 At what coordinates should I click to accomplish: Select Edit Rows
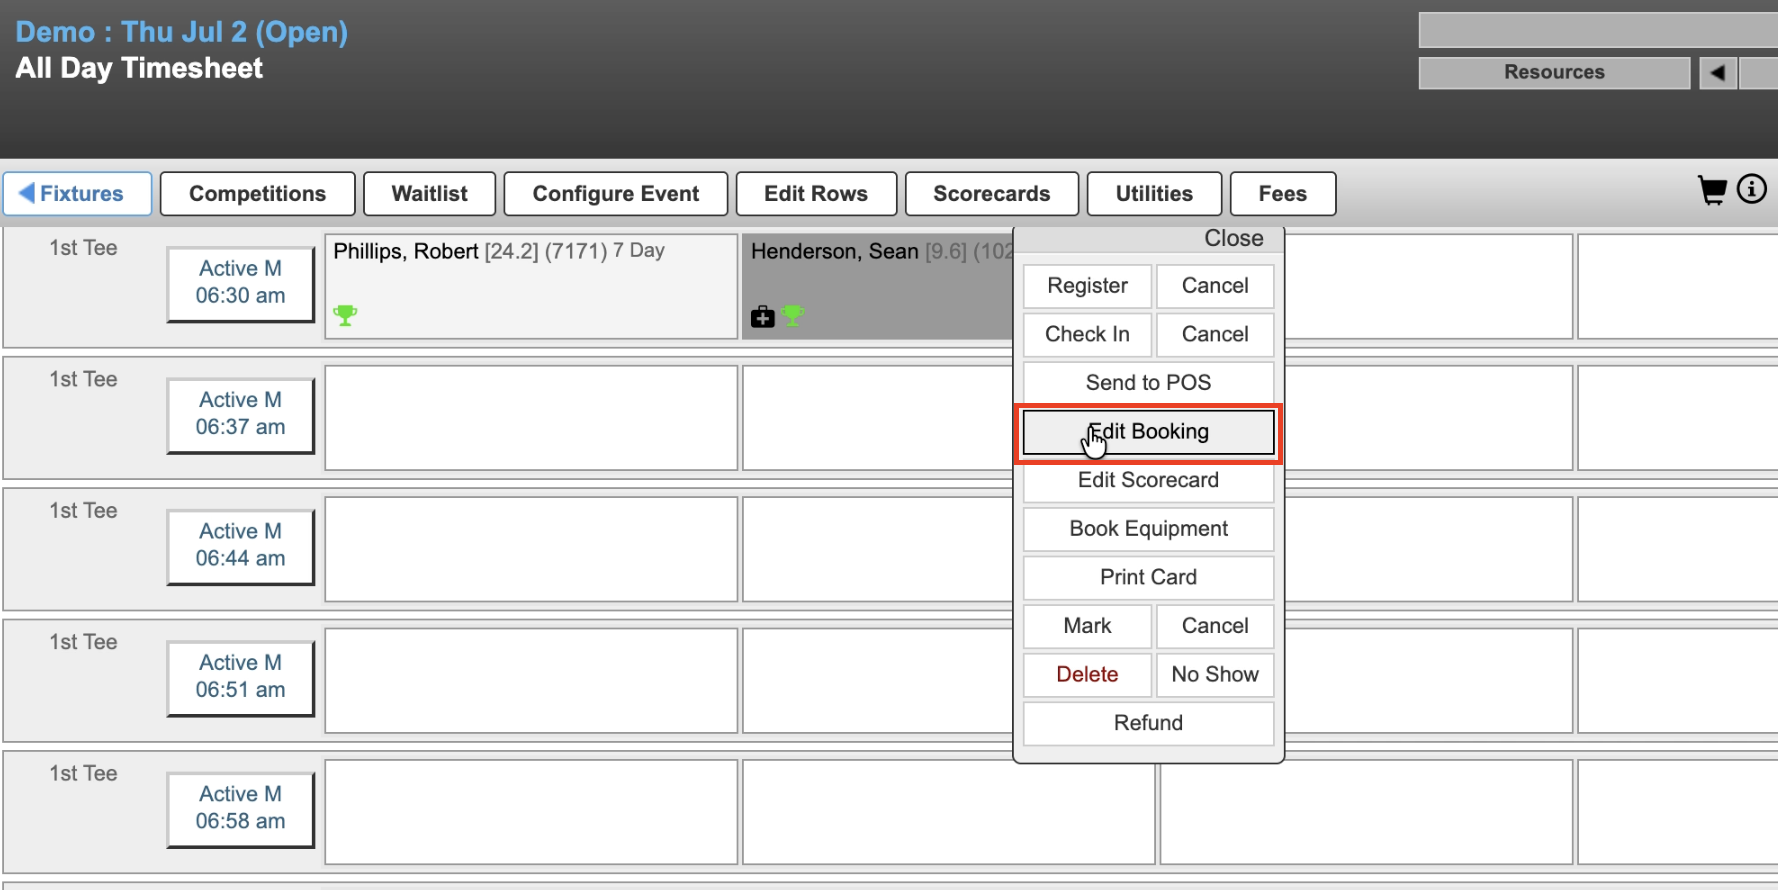coord(816,194)
